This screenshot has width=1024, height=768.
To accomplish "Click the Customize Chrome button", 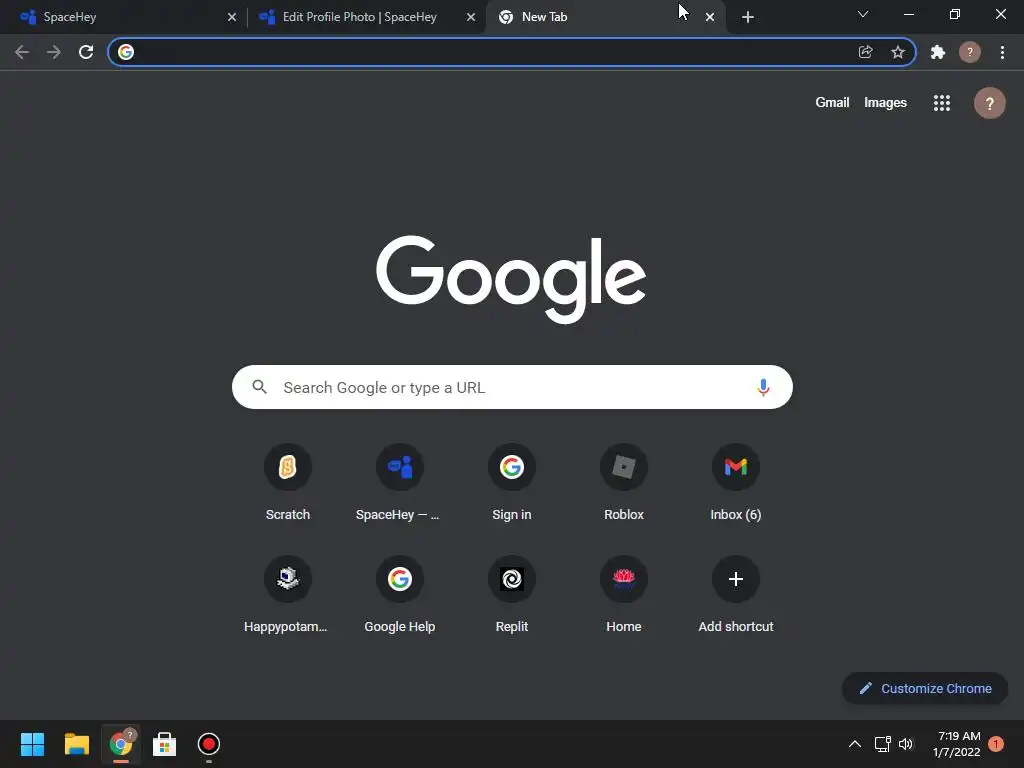I will point(925,688).
